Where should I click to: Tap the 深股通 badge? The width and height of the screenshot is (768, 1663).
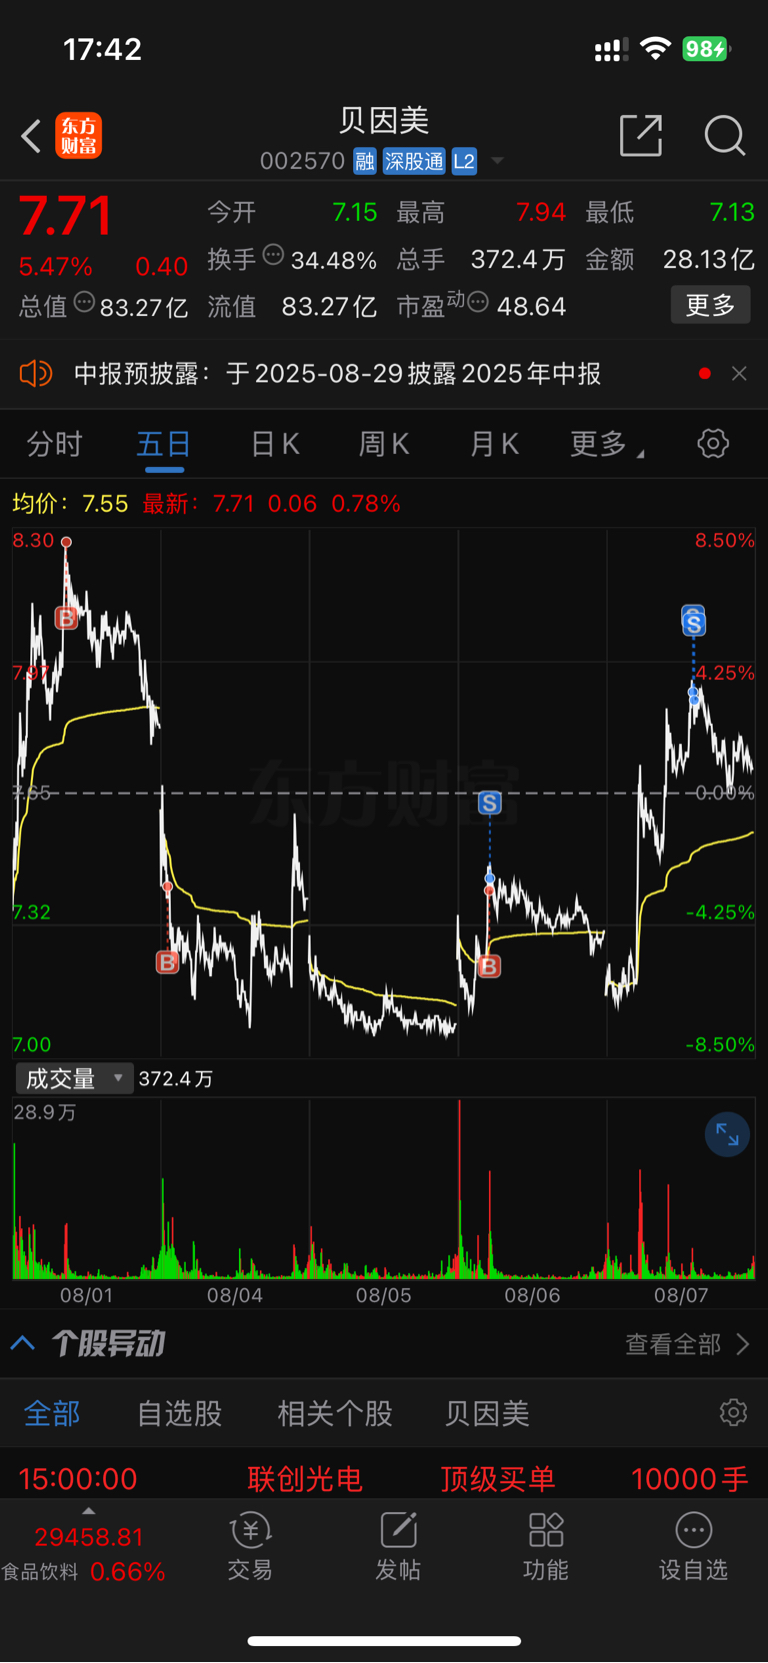[x=414, y=161]
